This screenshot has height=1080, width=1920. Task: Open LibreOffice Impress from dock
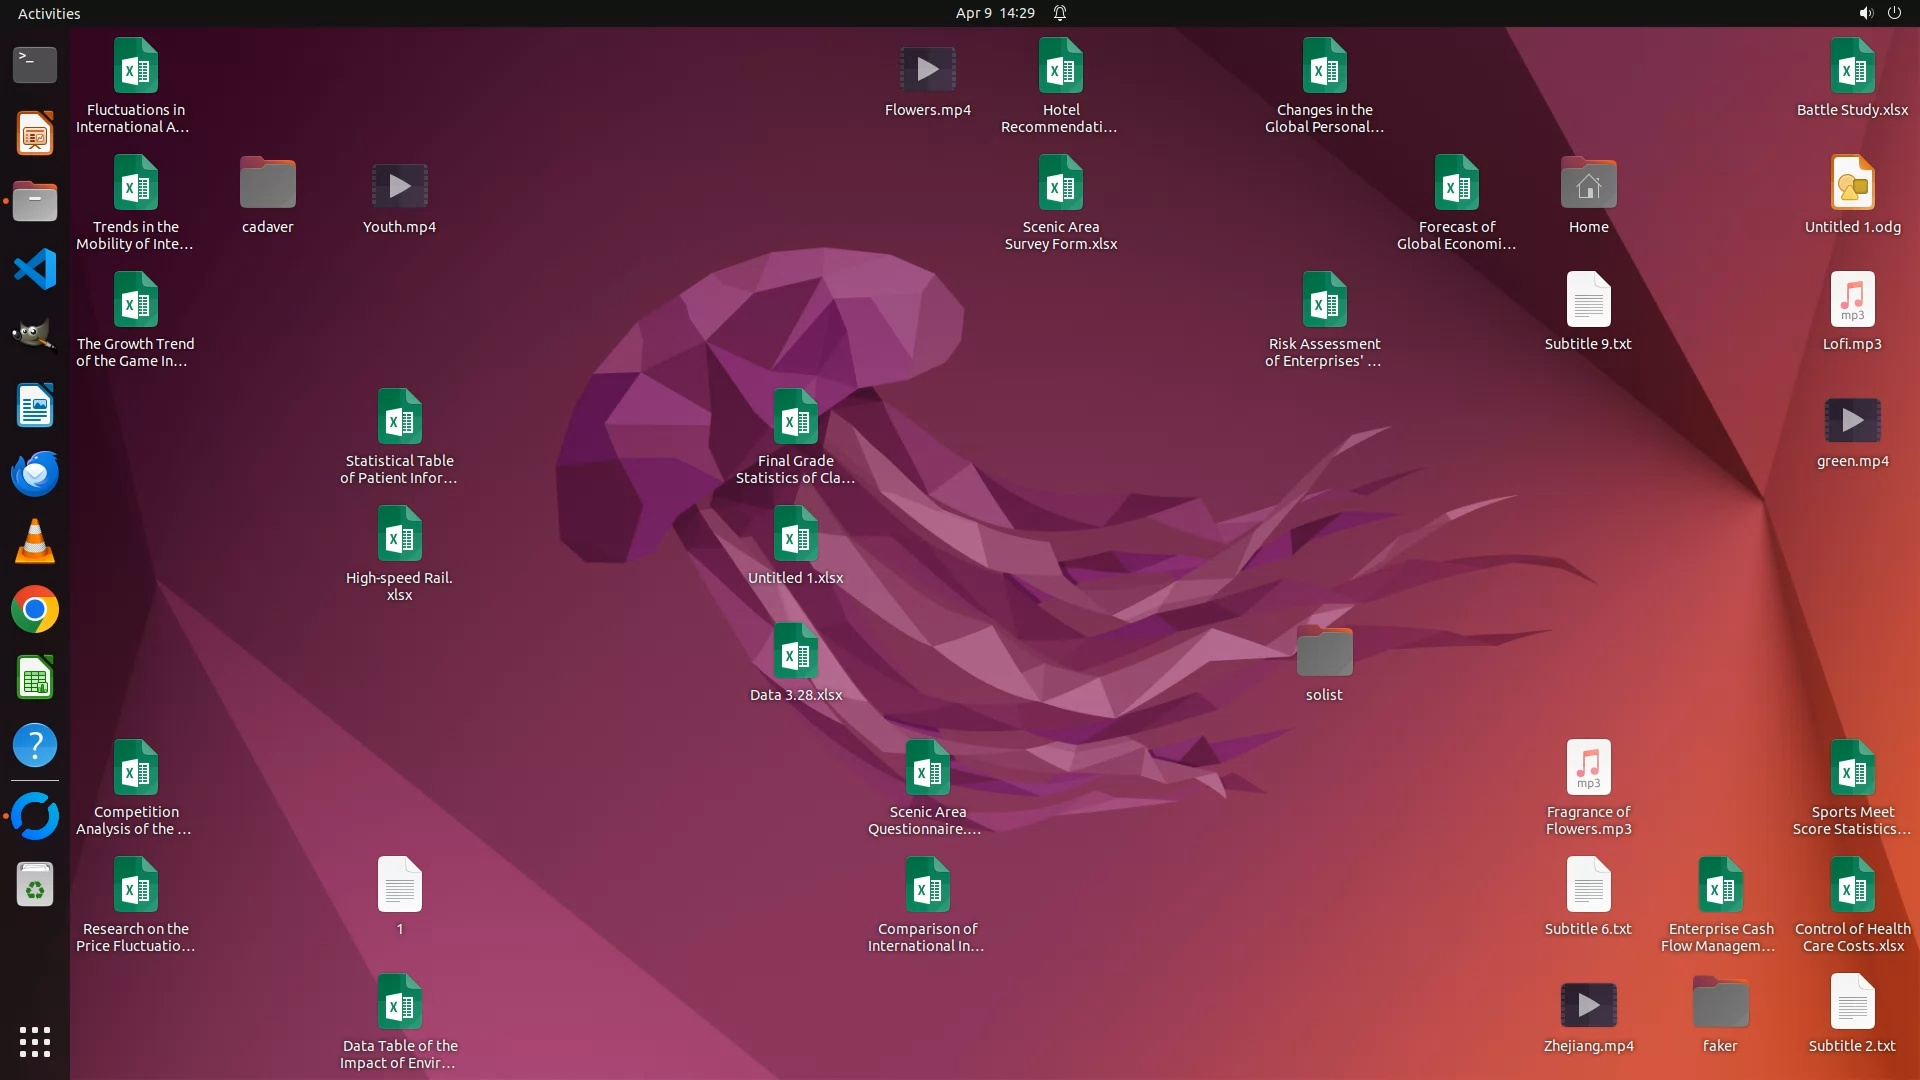click(35, 133)
